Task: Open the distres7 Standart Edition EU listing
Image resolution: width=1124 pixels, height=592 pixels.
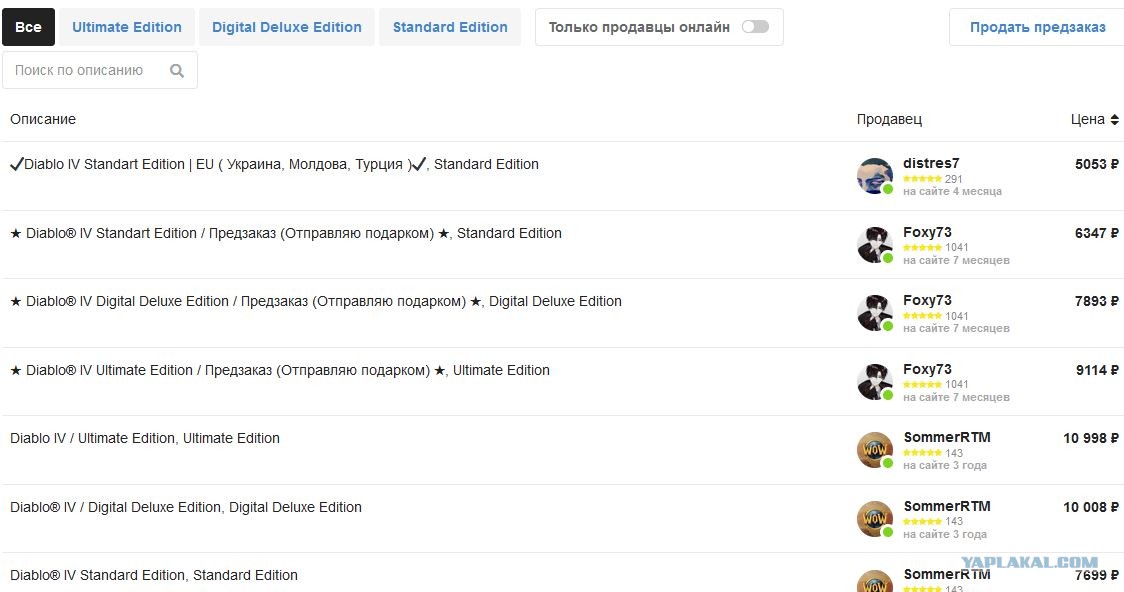Action: tap(275, 164)
